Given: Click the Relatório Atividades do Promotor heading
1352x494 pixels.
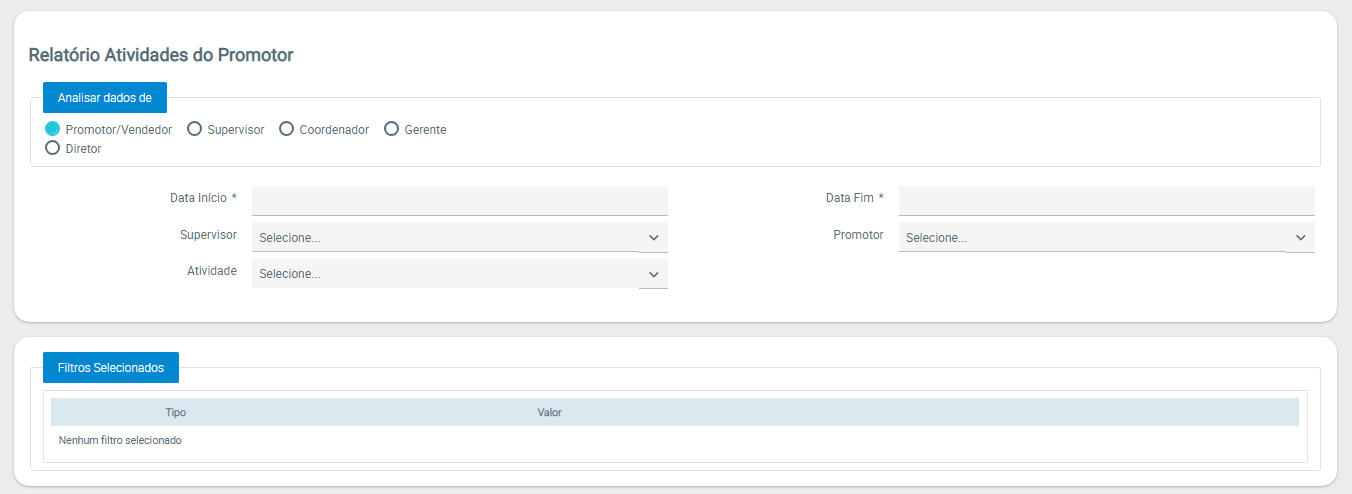Looking at the screenshot, I should coord(161,55).
